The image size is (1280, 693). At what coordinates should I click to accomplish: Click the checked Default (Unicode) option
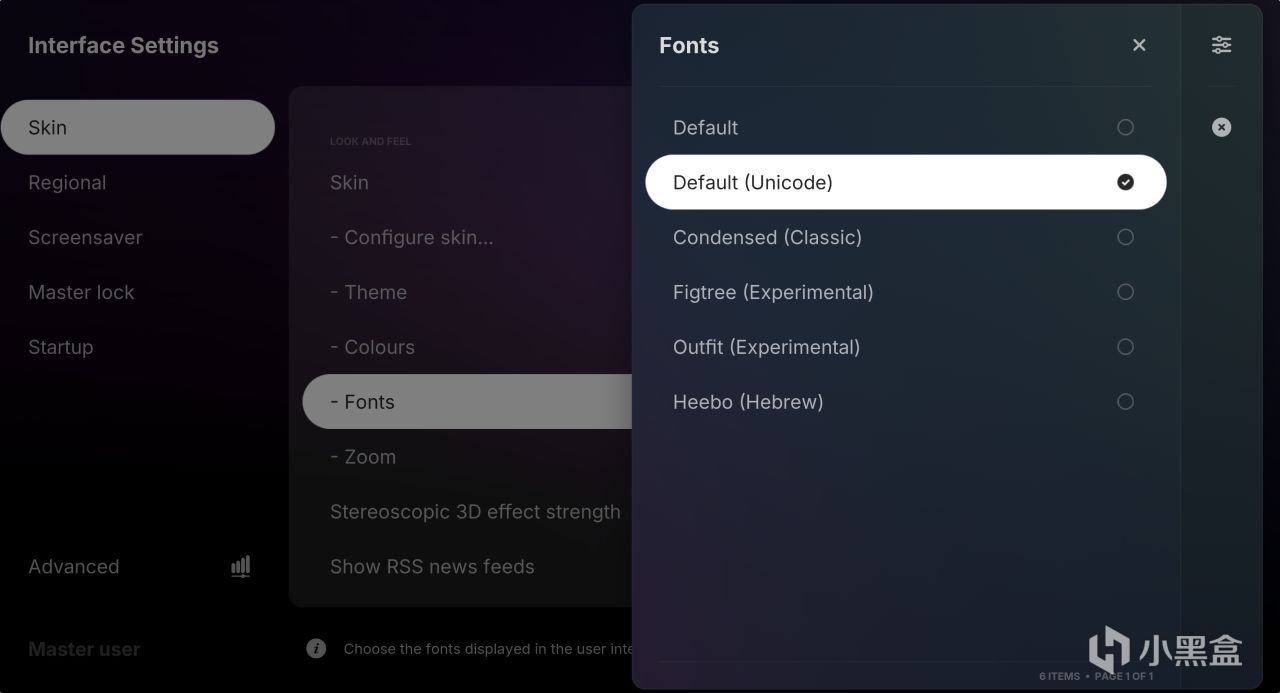(906, 182)
